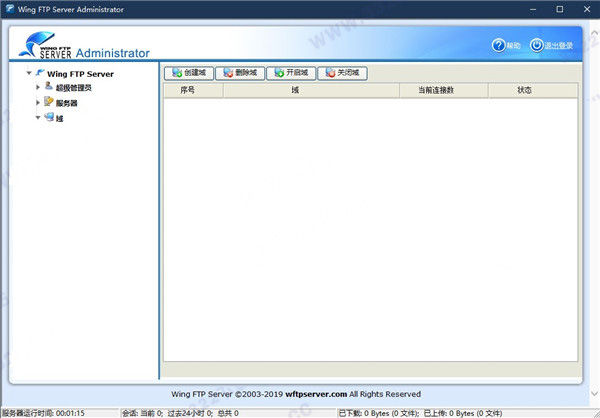
Task: Close the Wing FTP Server Administrator window
Action: [x=587, y=9]
